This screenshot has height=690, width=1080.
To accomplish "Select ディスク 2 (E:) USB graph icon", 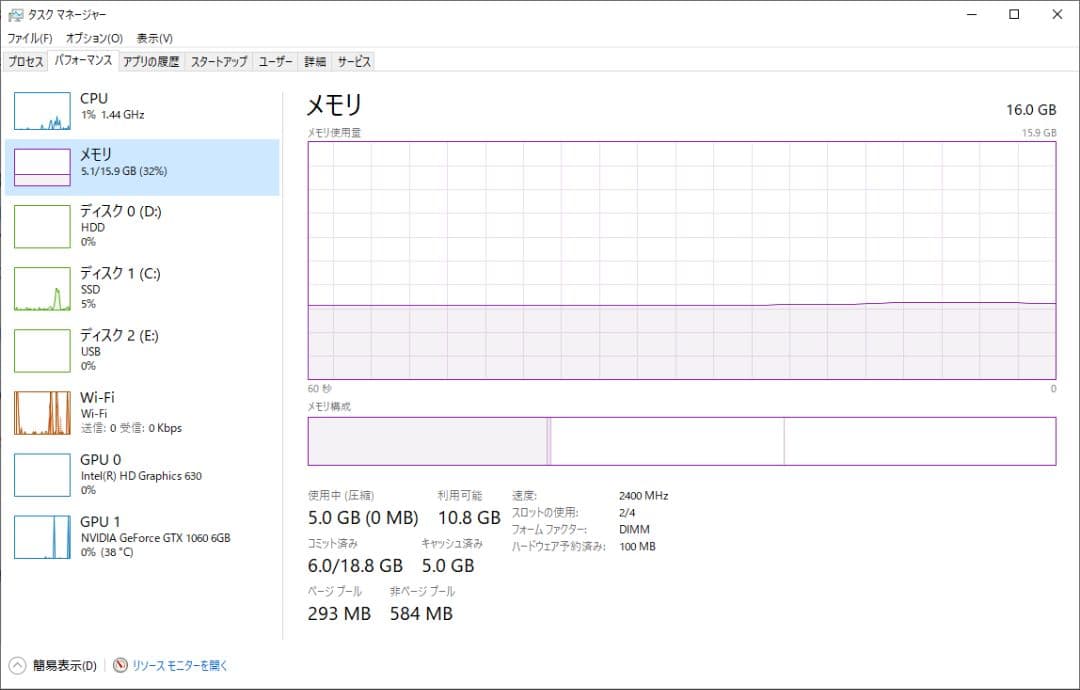I will (42, 350).
